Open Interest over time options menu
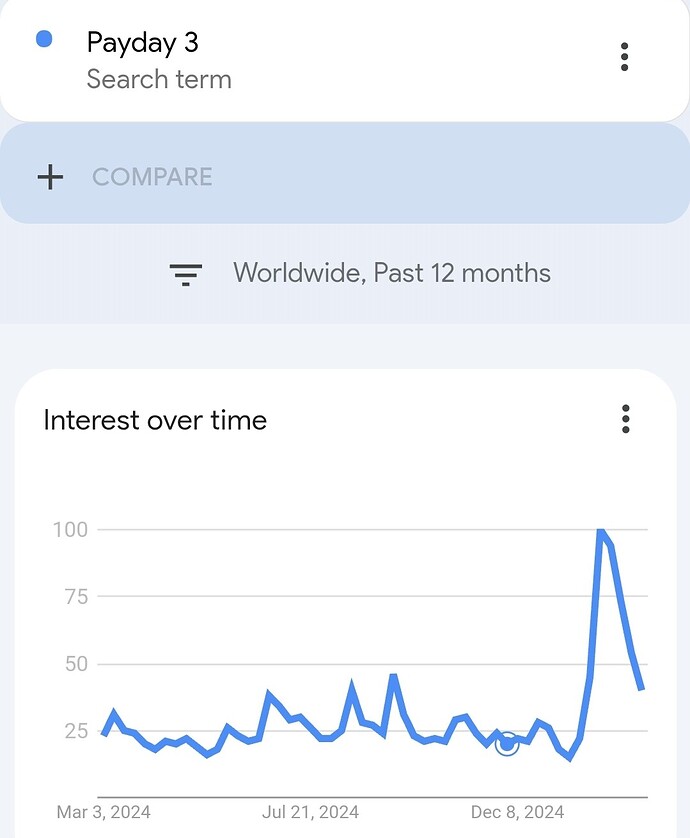The image size is (690, 838). (x=626, y=419)
